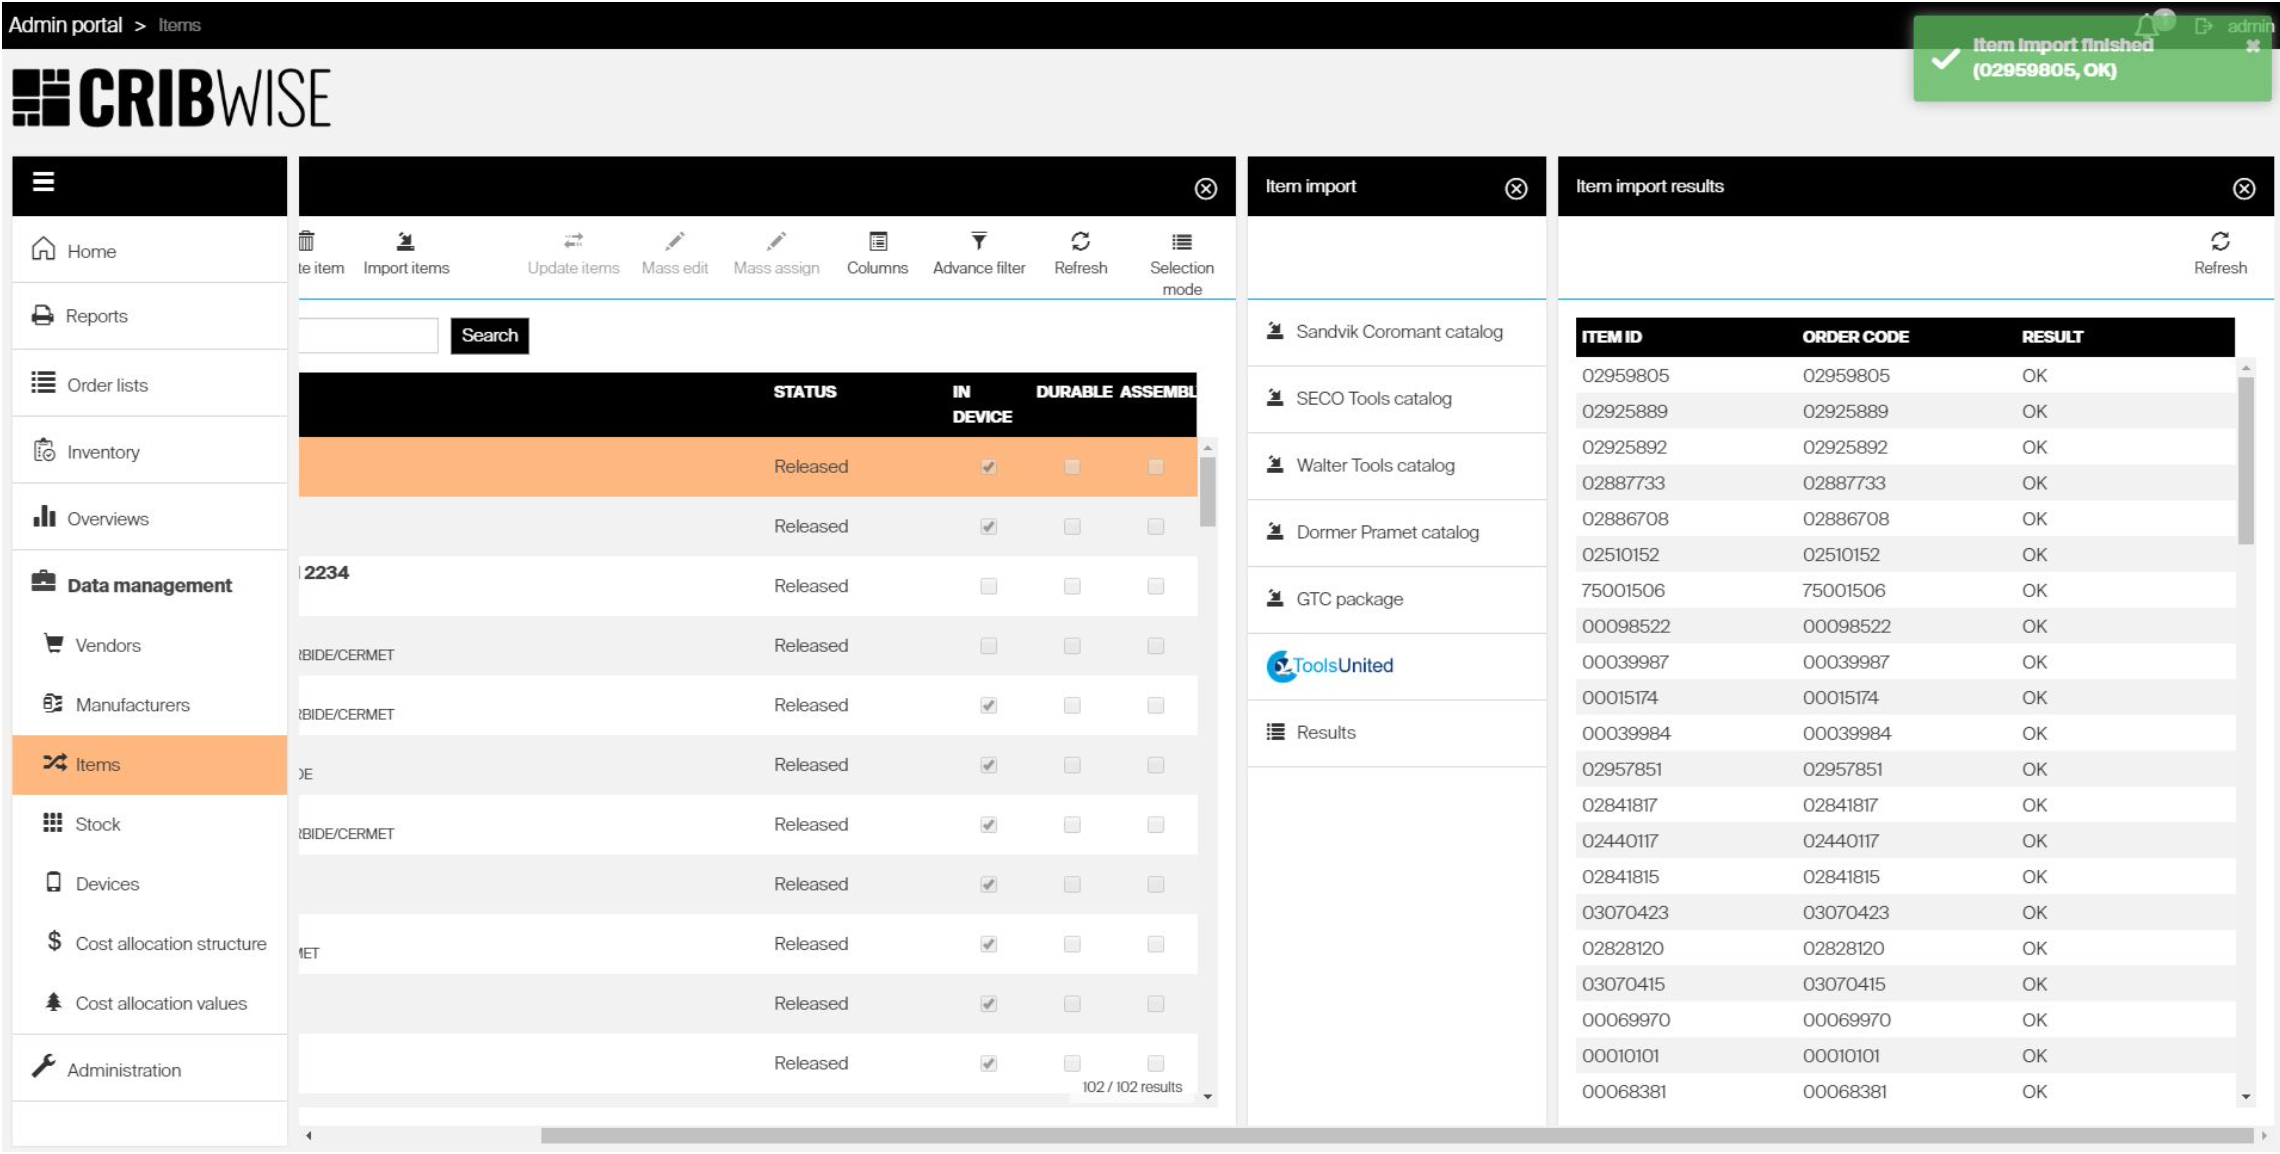Sort by the STATUS column header
The width and height of the screenshot is (2280, 1154).
pyautogui.click(x=805, y=392)
